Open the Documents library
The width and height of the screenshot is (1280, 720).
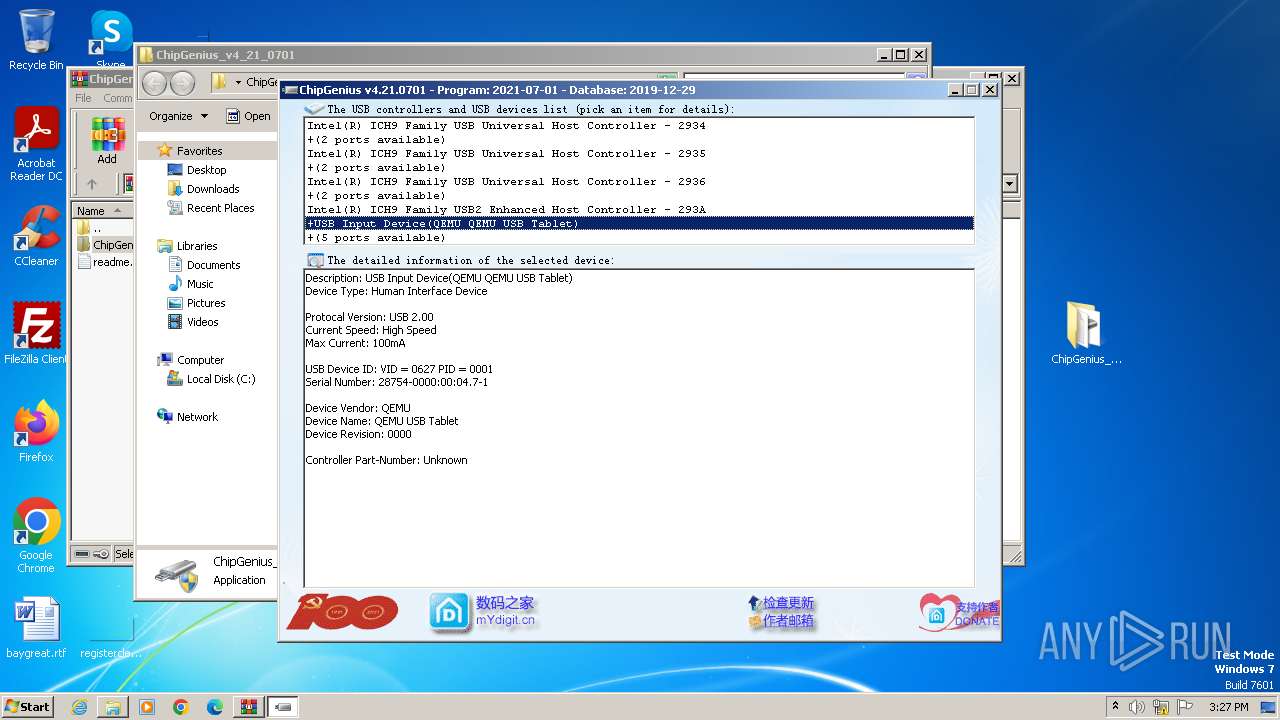203,265
